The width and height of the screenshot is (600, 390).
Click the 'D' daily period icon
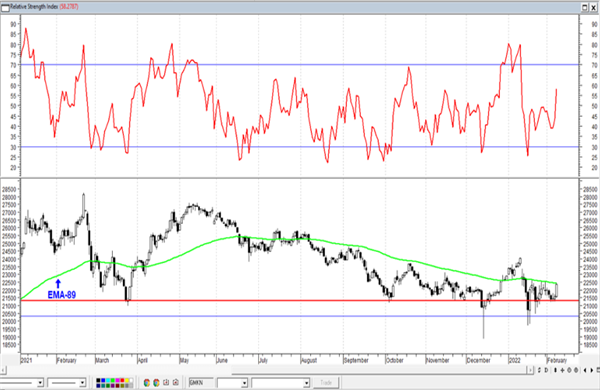click(546, 370)
